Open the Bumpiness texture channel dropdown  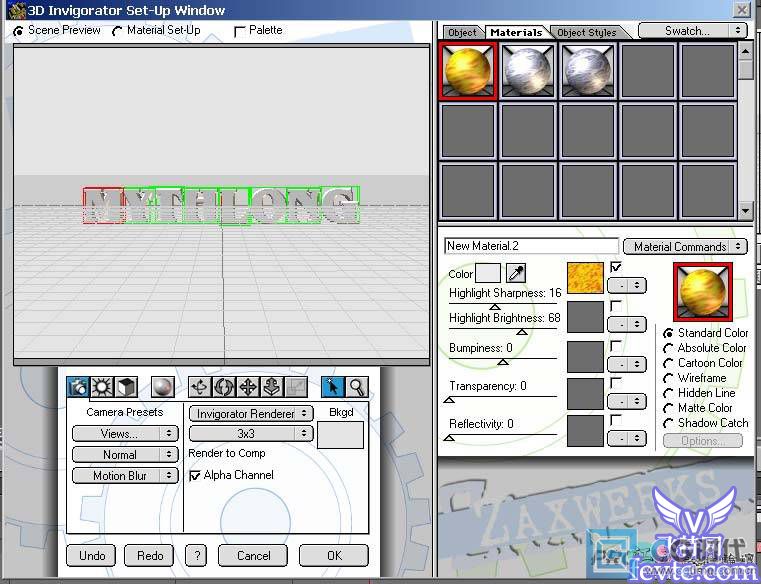627,364
